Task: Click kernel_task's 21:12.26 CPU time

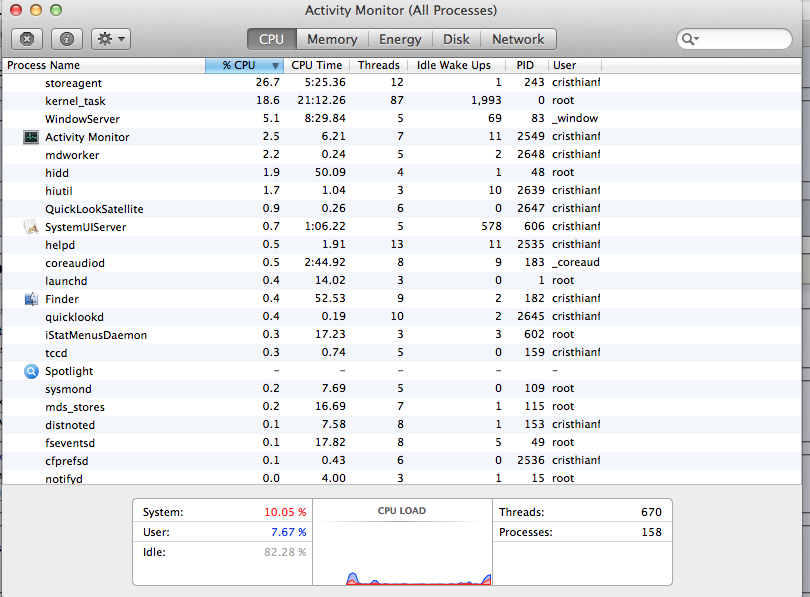Action: [321, 100]
